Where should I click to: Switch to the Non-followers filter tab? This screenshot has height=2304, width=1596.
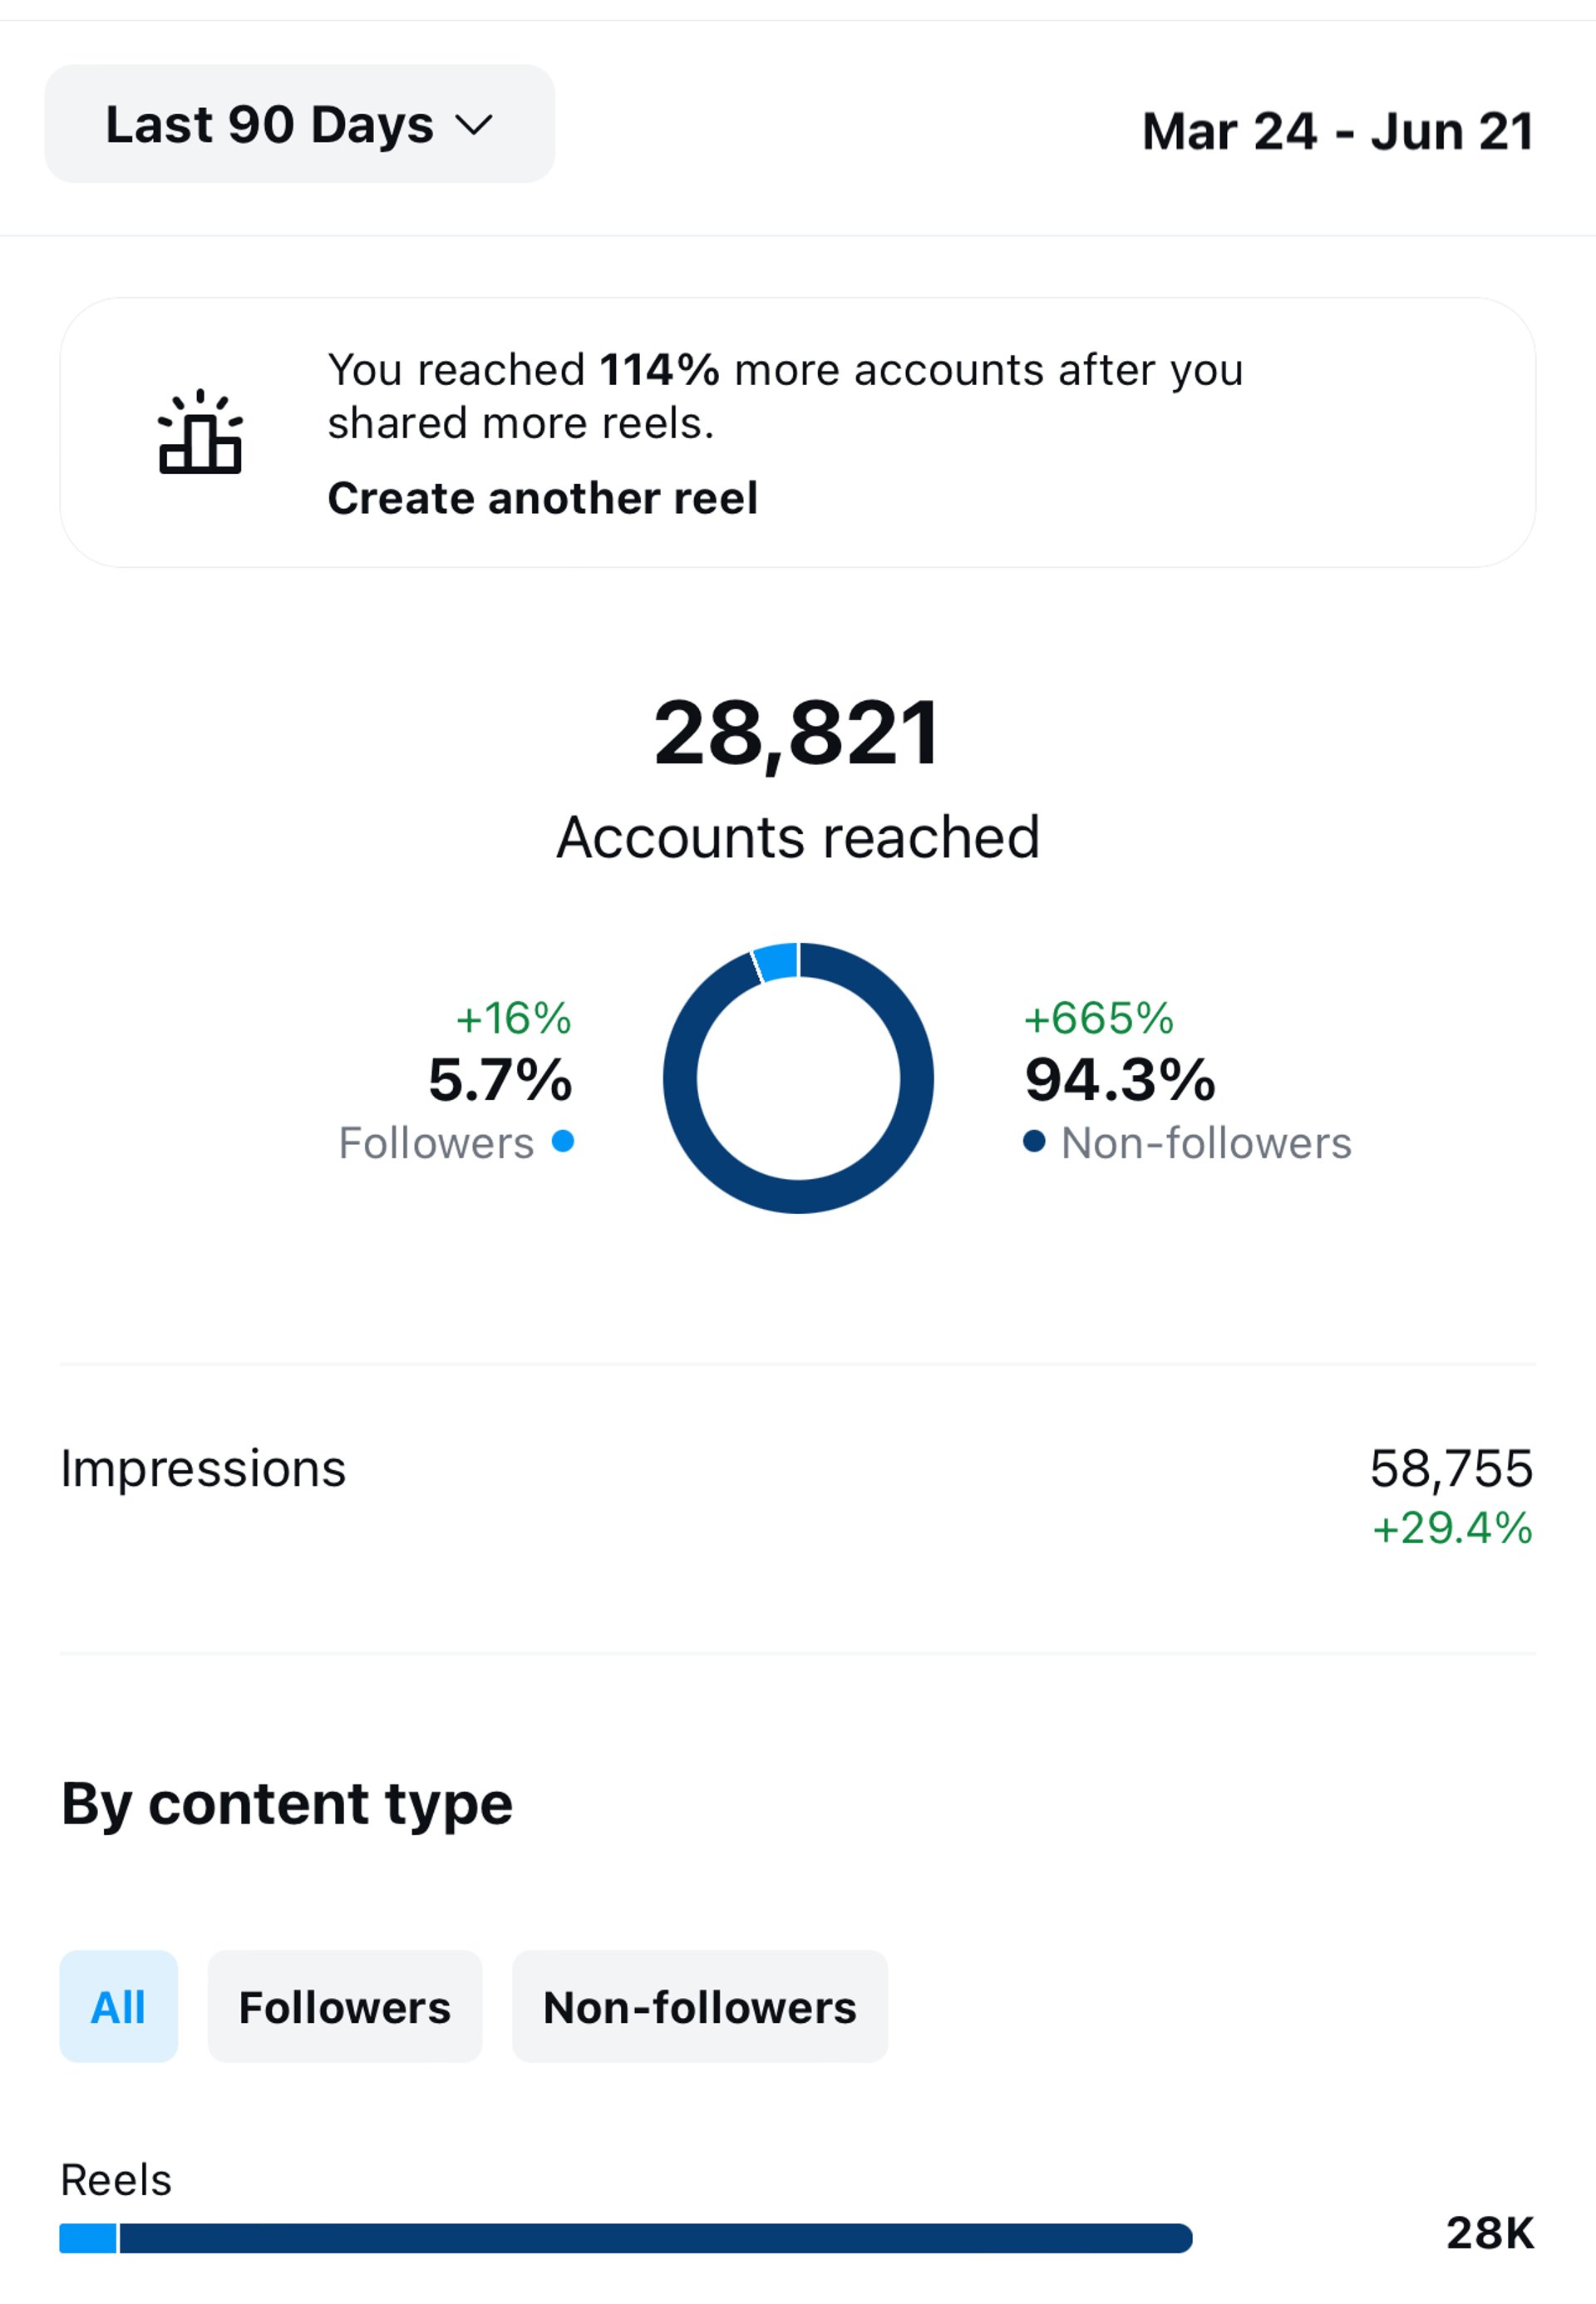[700, 2007]
